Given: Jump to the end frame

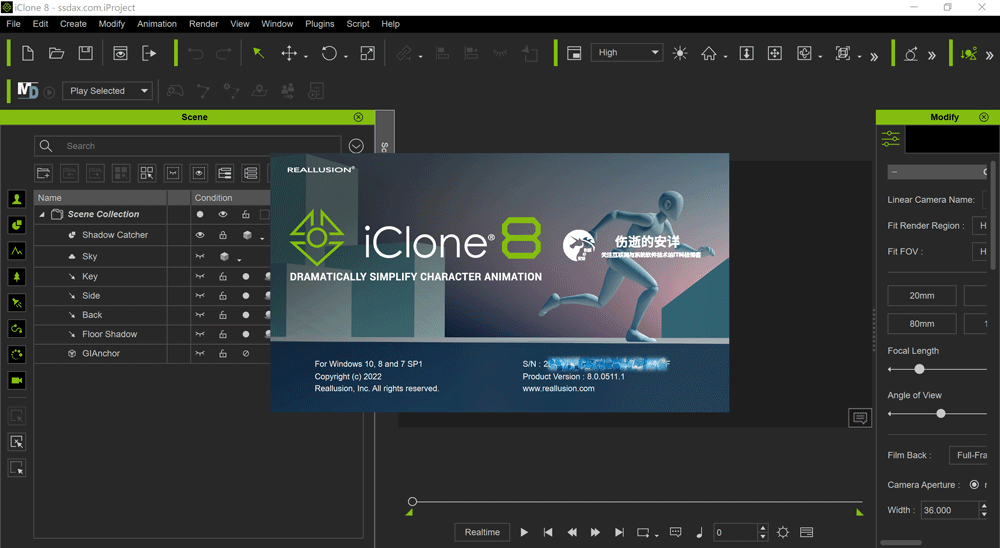Looking at the screenshot, I should (619, 532).
